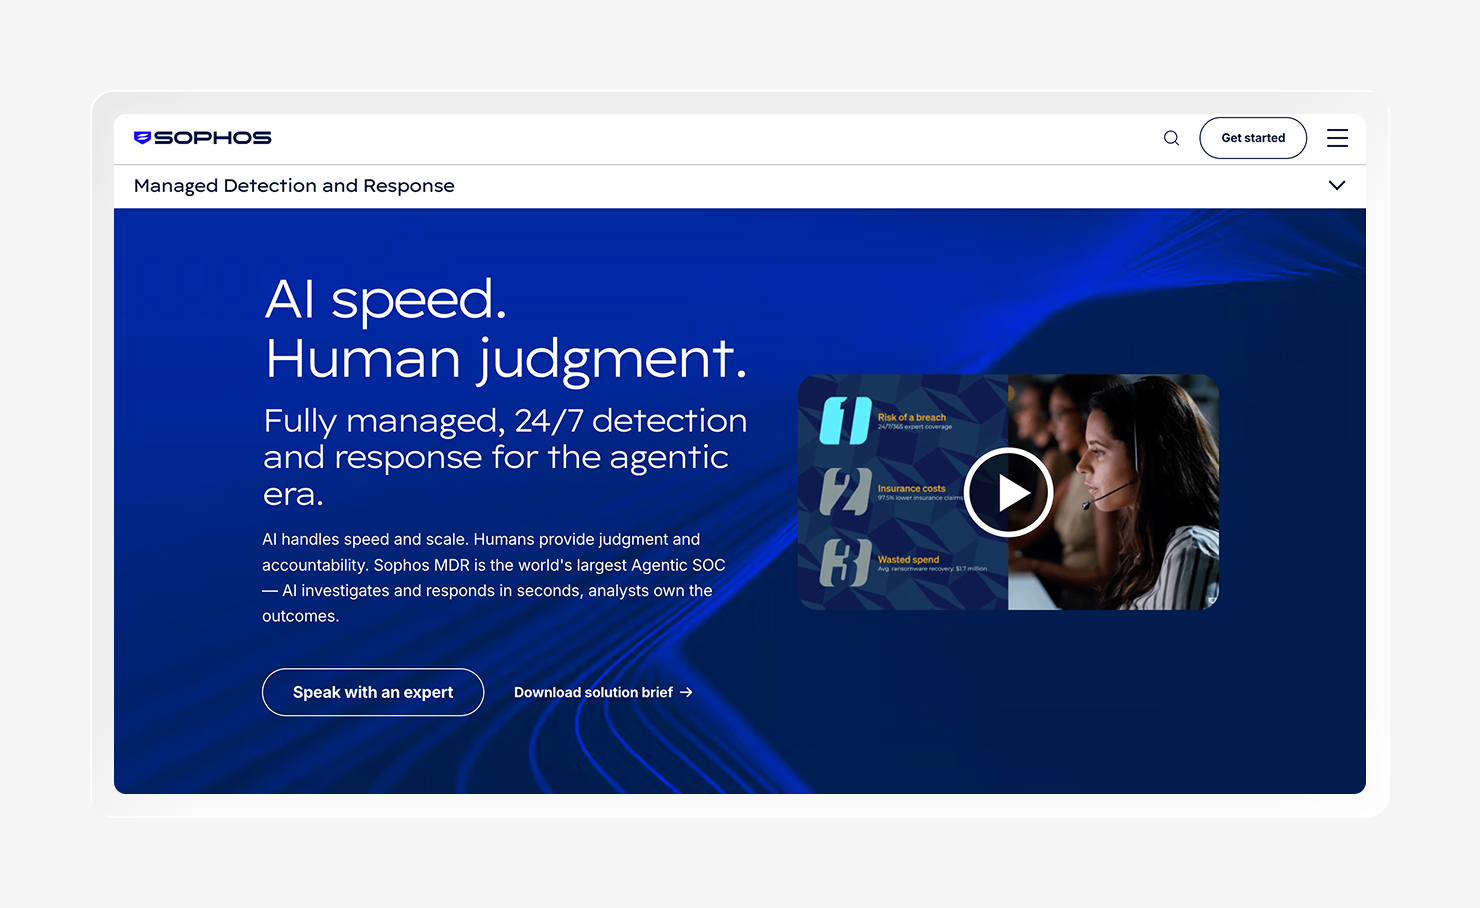Click the Get started button
The height and width of the screenshot is (908, 1480).
[1253, 138]
